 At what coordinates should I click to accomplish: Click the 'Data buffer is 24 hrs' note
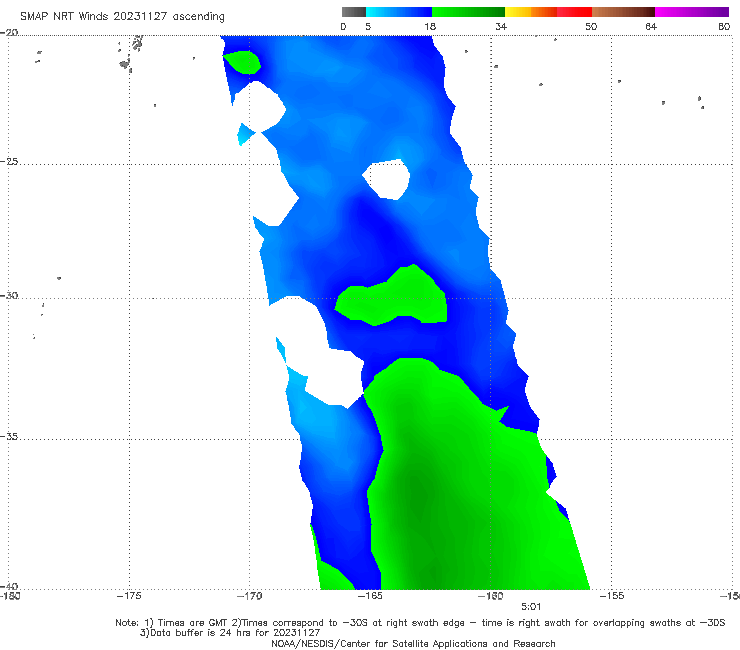[x=230, y=633]
